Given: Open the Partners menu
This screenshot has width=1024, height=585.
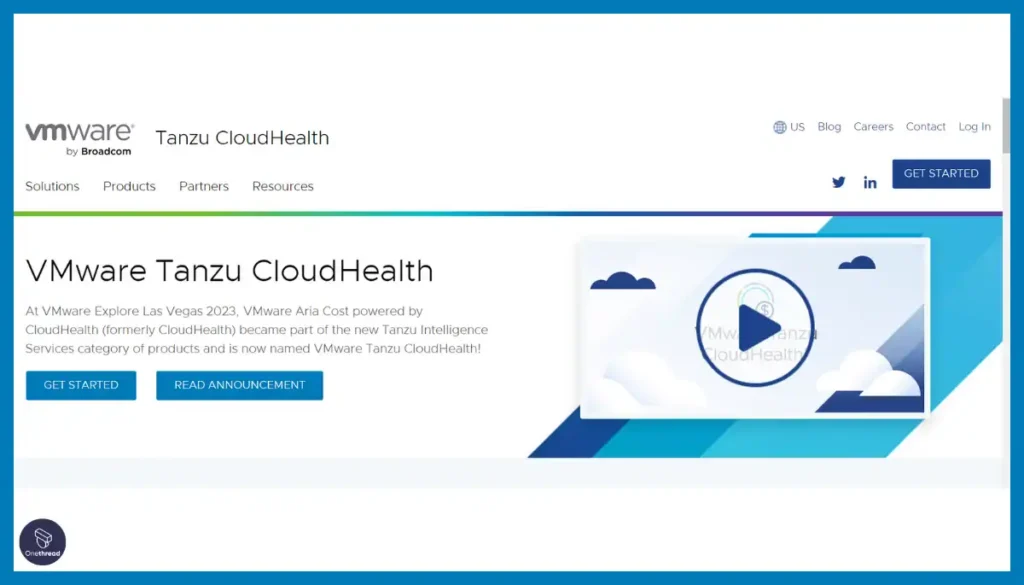Looking at the screenshot, I should [x=204, y=187].
